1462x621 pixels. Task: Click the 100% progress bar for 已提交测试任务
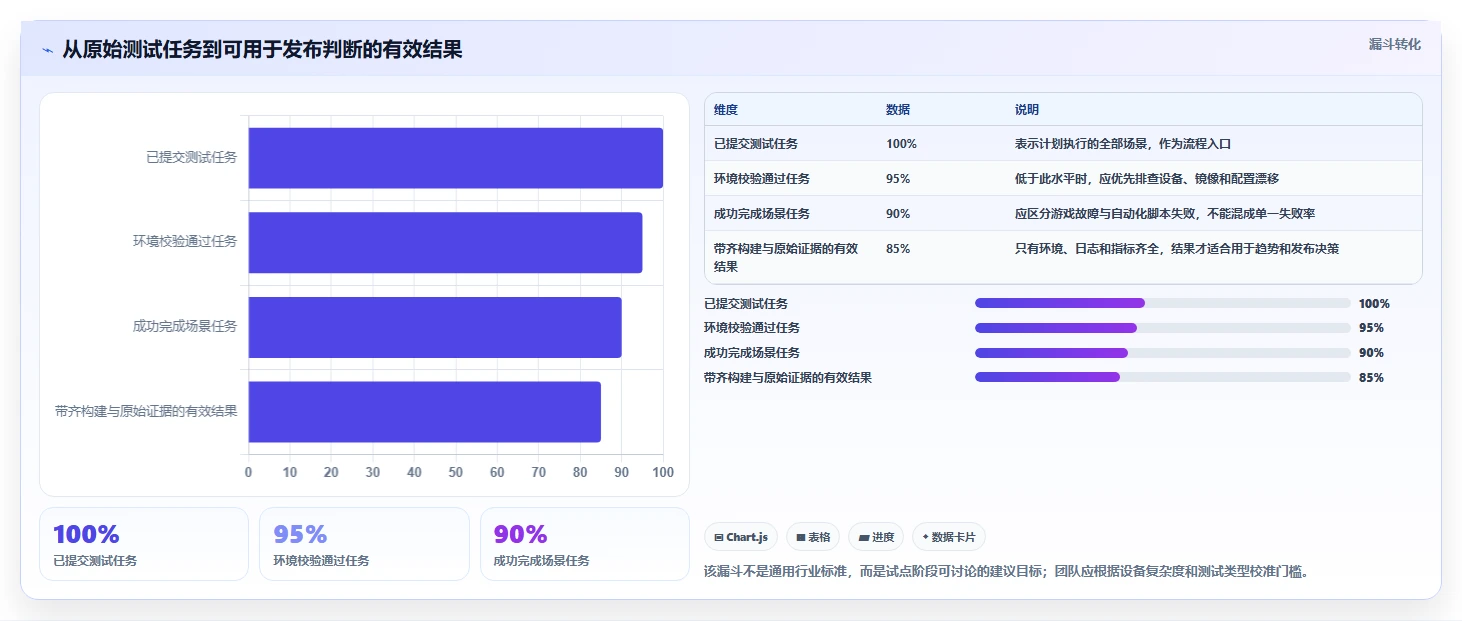click(x=1162, y=303)
